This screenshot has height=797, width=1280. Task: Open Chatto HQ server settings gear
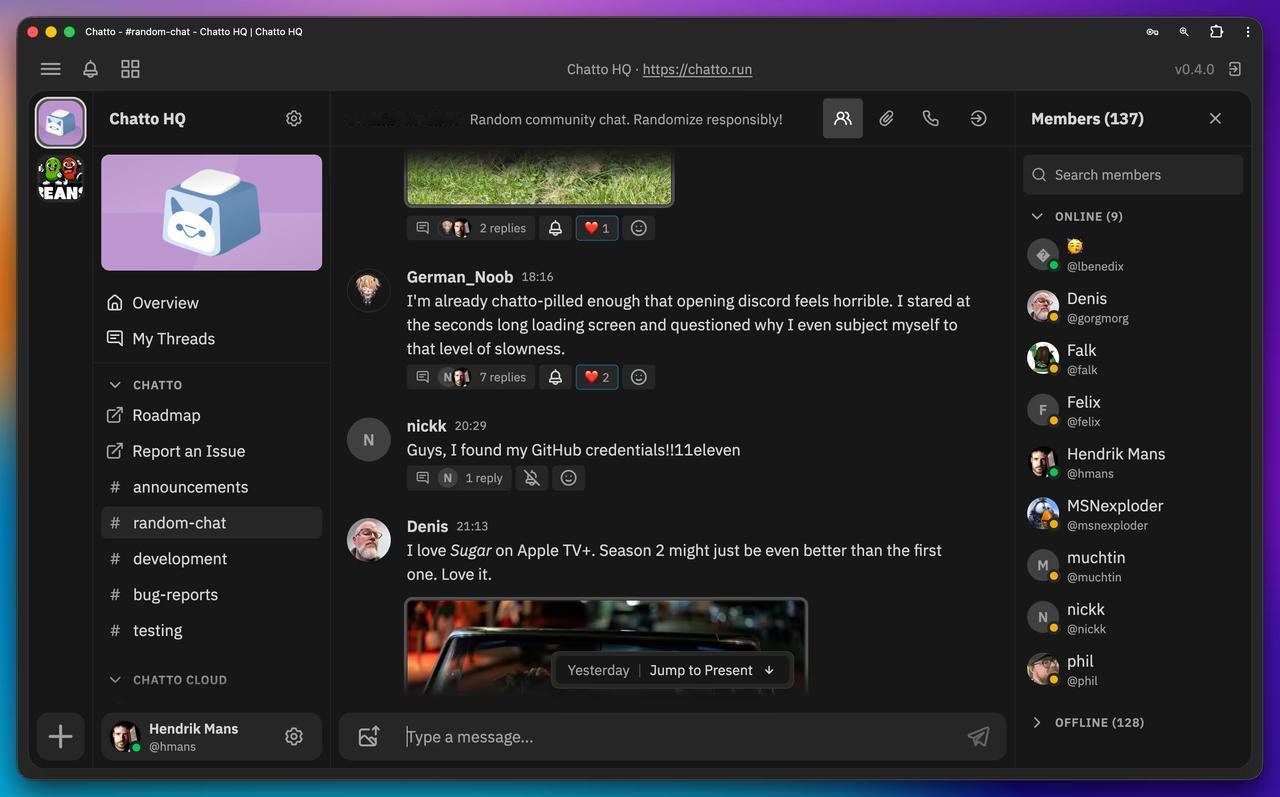[294, 118]
